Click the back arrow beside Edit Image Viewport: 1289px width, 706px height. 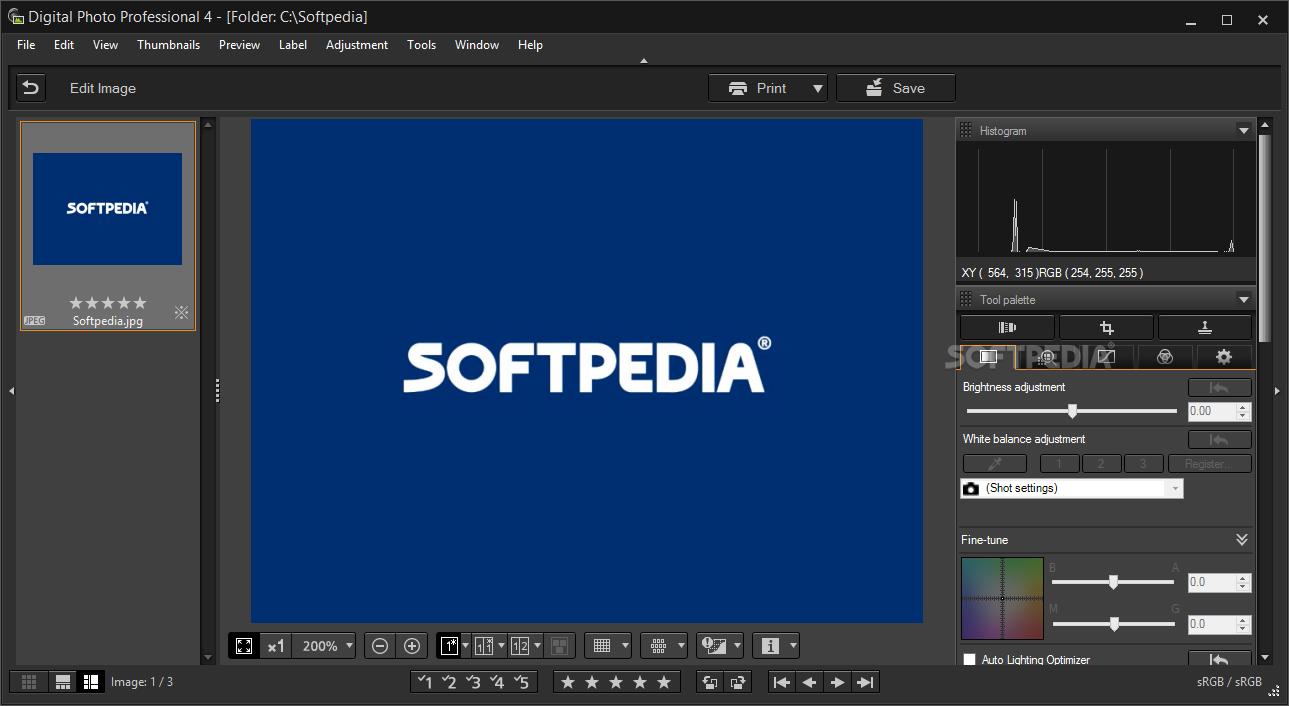[31, 88]
